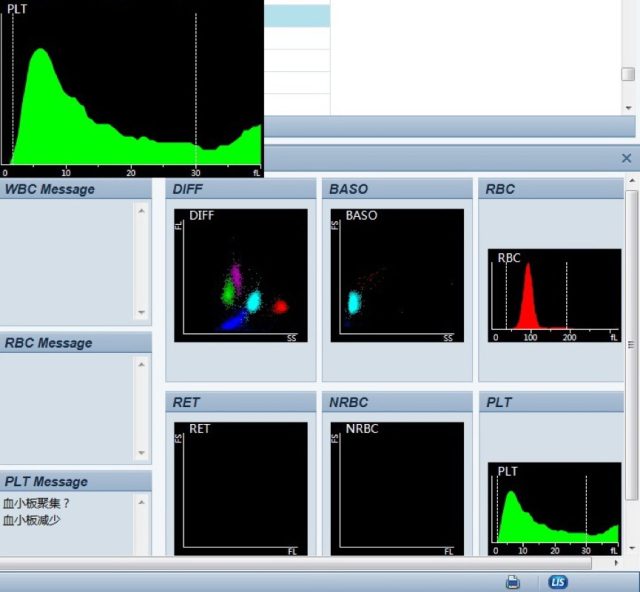Click the RBC Message scroll down arrow

(x=142, y=453)
